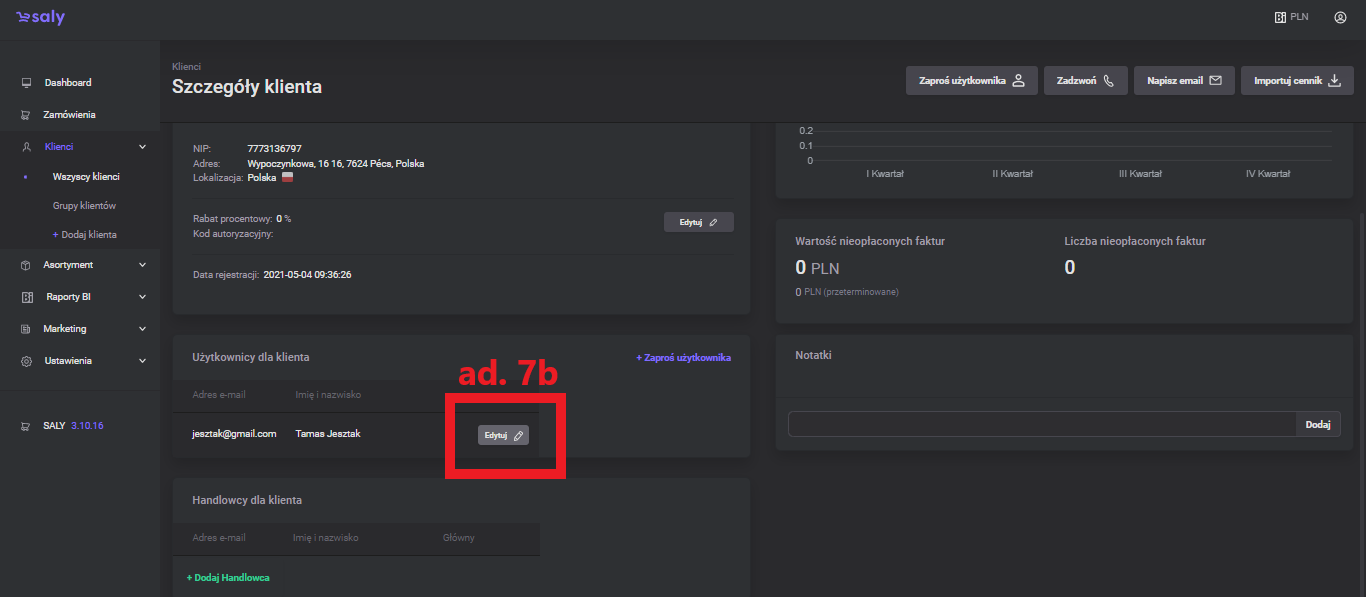Select Grupy klientów submenu item
This screenshot has height=597, width=1366.
(84, 206)
